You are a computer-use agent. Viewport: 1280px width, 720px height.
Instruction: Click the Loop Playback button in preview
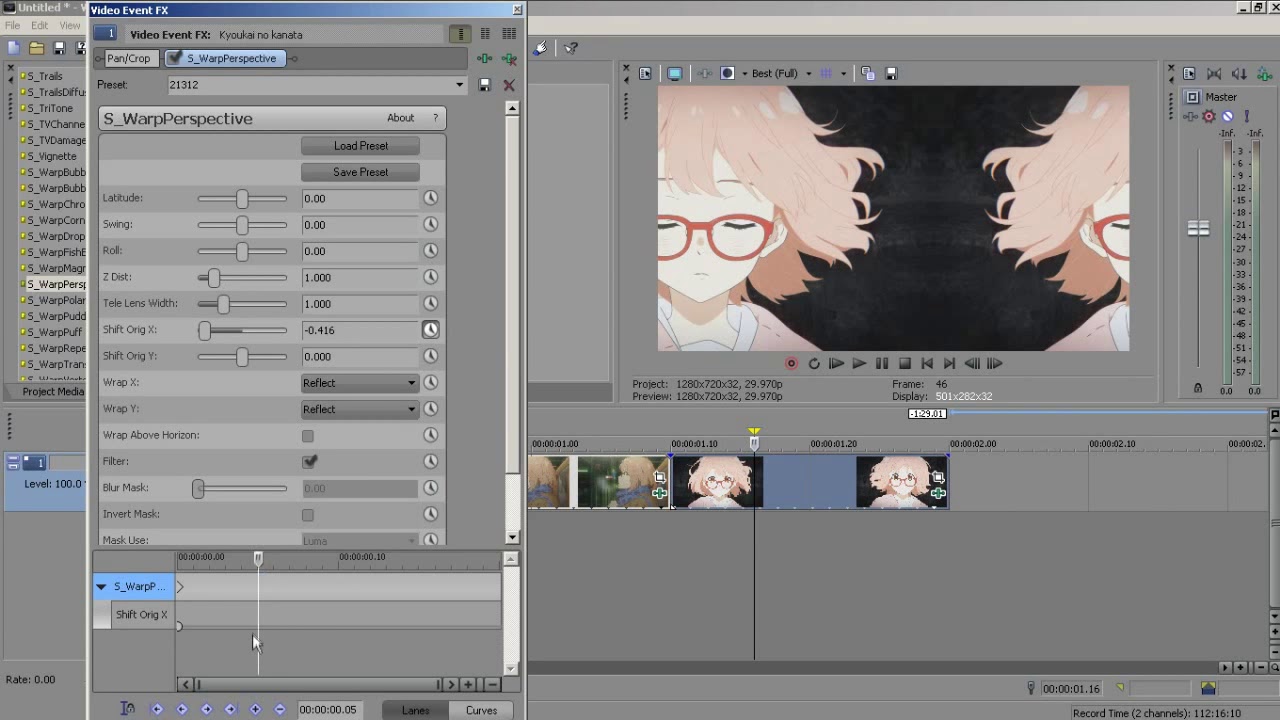[814, 364]
